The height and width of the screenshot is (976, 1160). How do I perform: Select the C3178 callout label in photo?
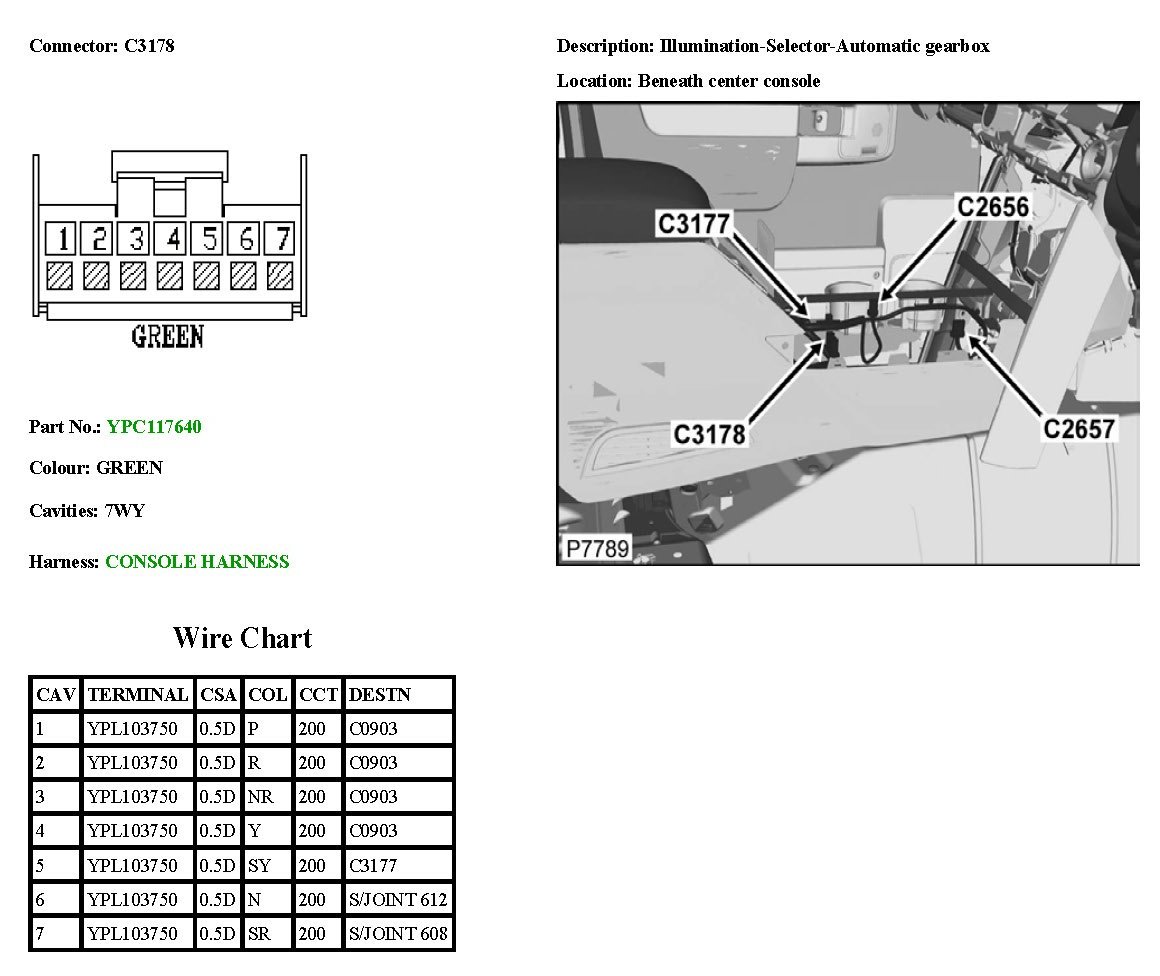point(709,434)
